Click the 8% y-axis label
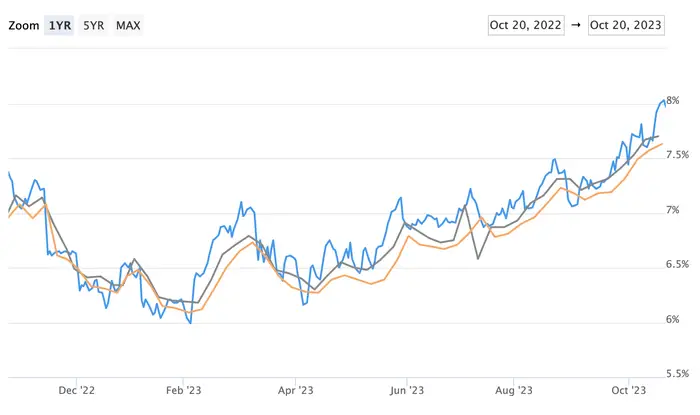 [673, 100]
